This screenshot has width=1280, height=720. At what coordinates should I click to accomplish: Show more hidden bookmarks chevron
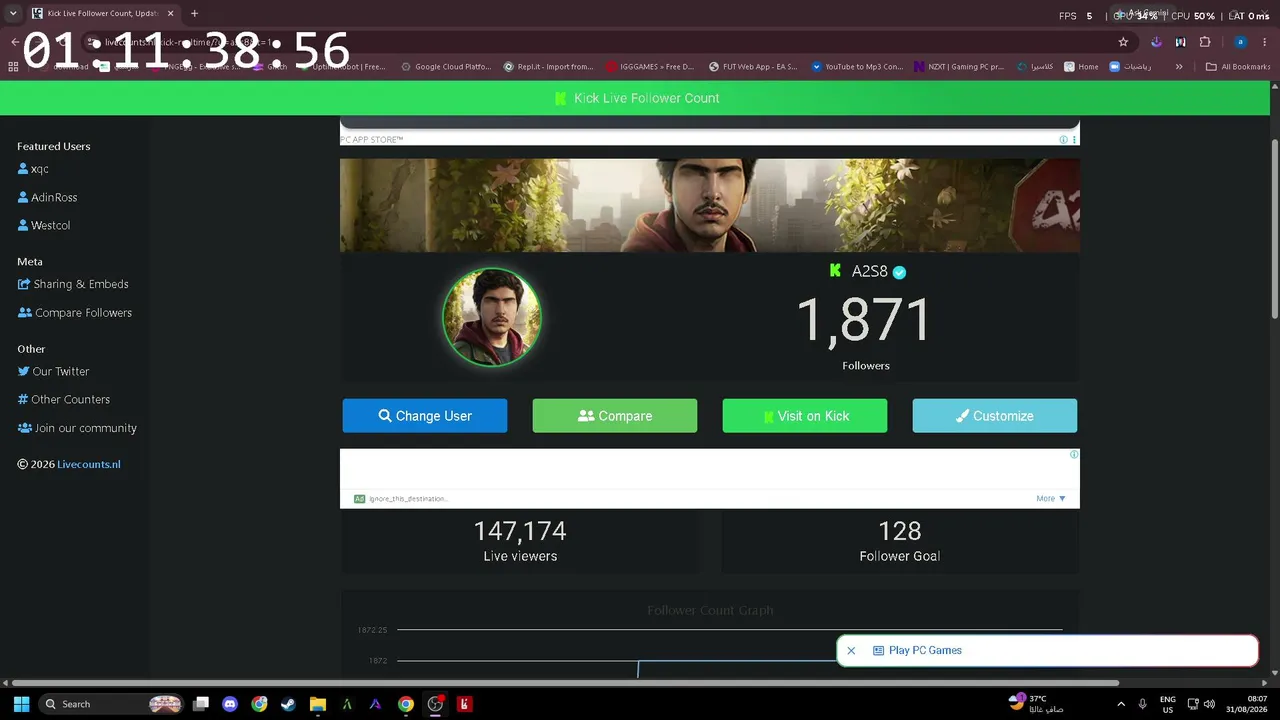[x=1179, y=67]
